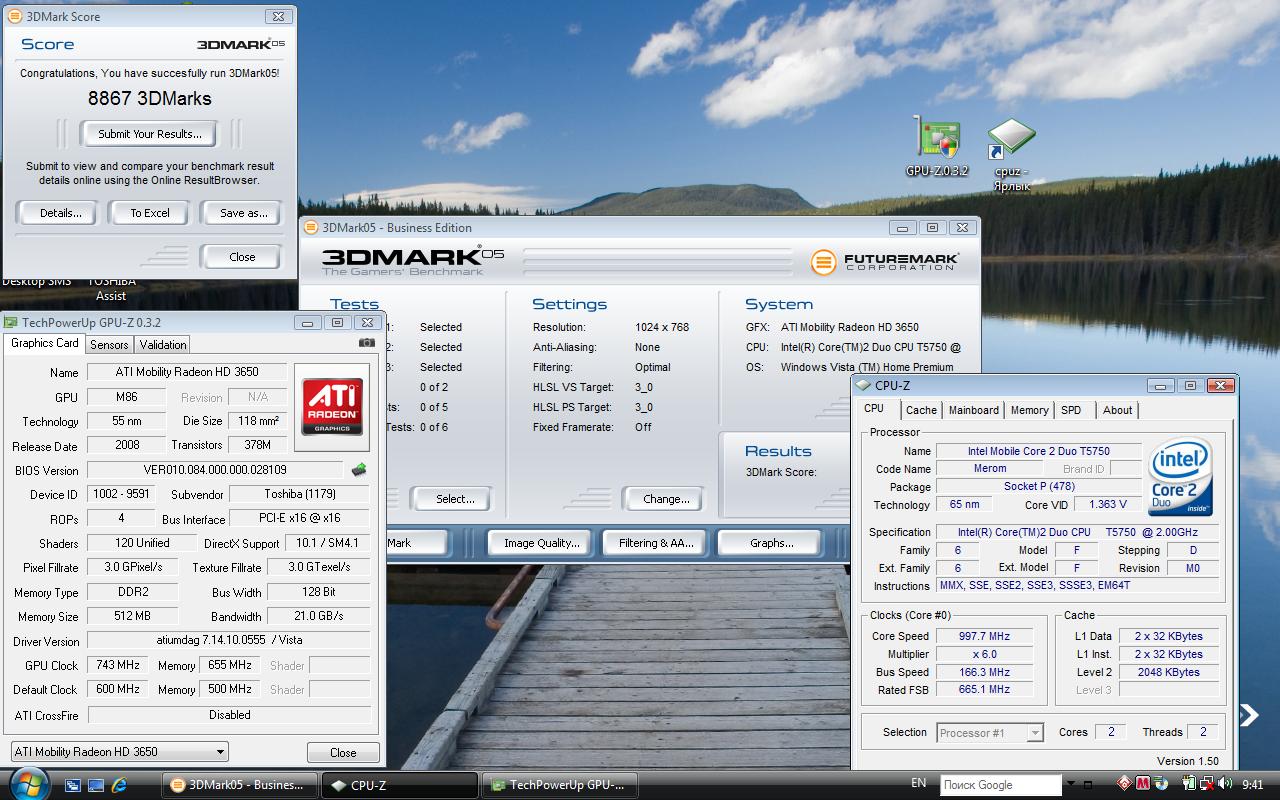
Task: Click the GPU-Z window title icon
Action: tap(11, 322)
